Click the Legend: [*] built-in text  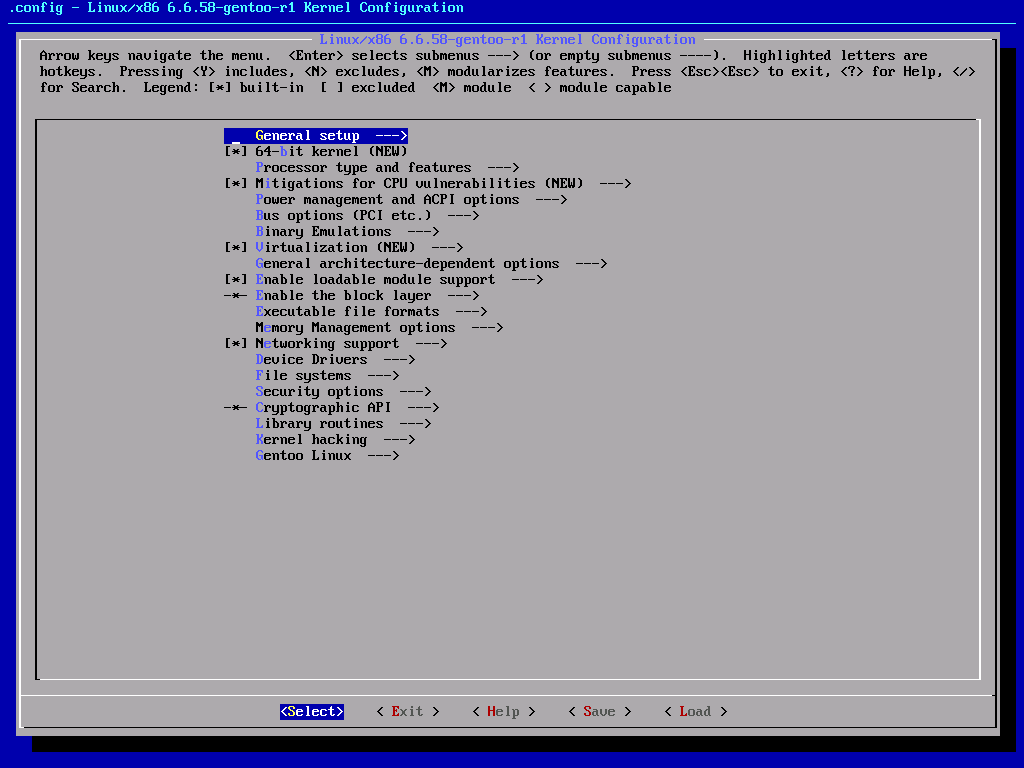224,88
